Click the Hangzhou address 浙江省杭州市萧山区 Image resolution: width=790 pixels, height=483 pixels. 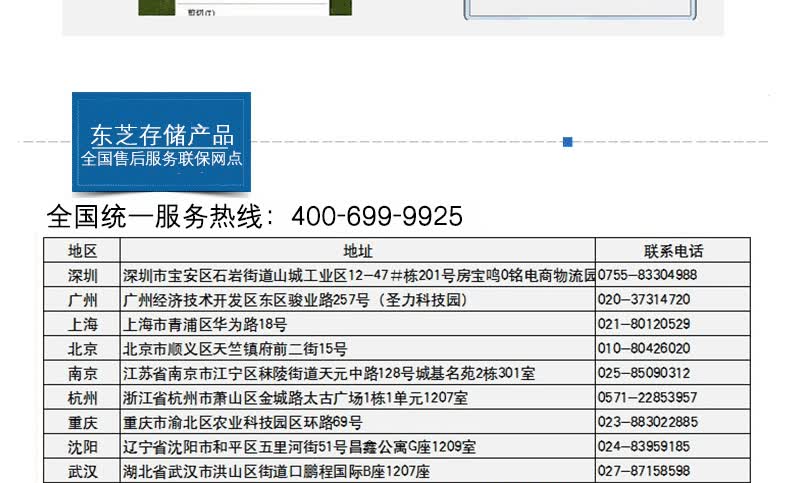coord(295,398)
